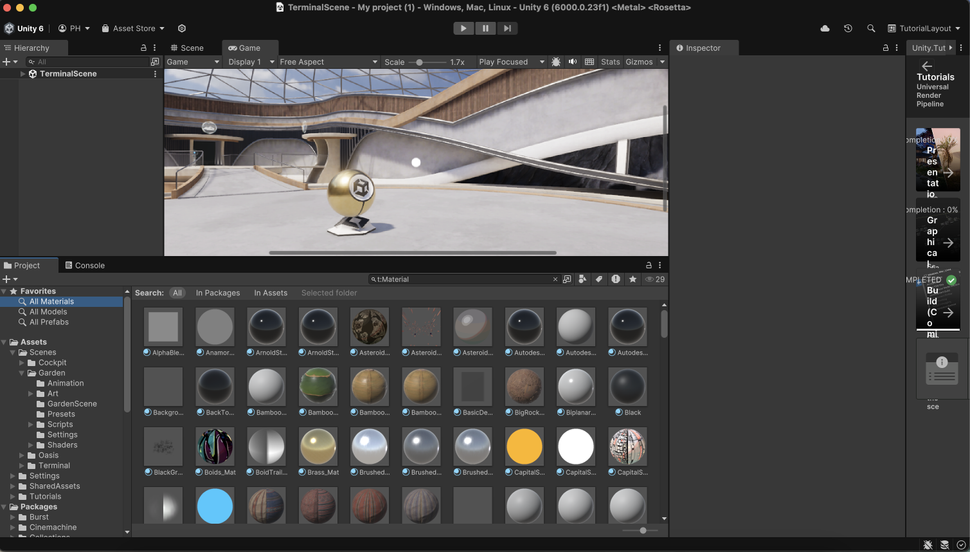
Task: Toggle the Inspector panel lock
Action: tap(887, 48)
